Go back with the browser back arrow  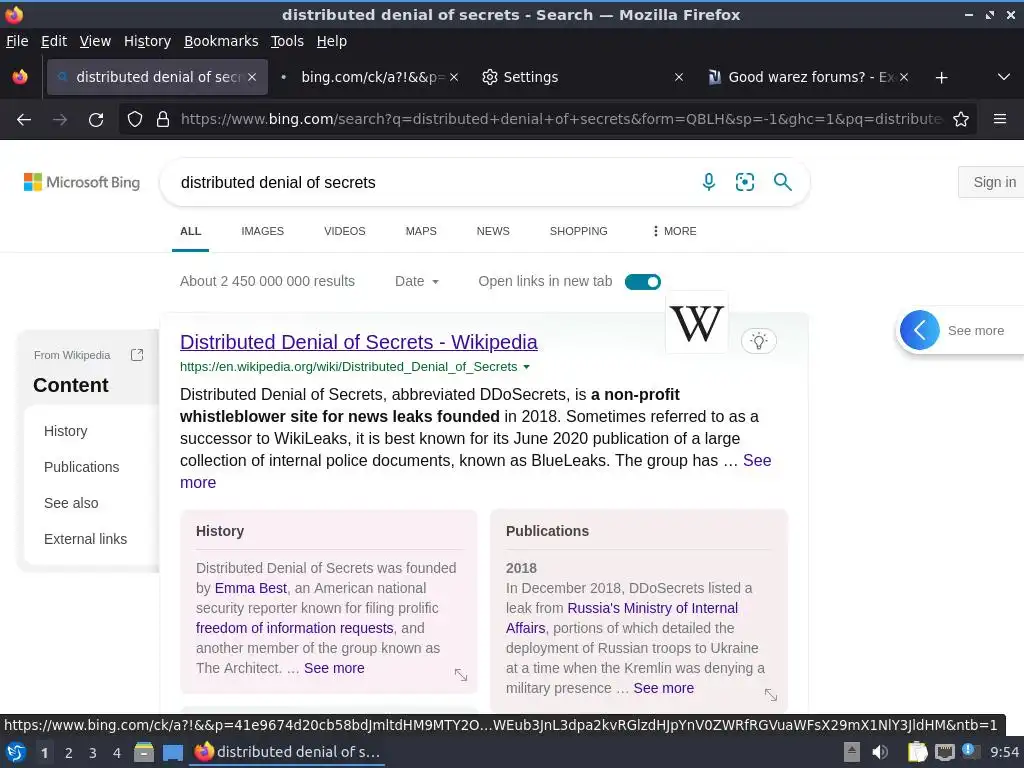(24, 120)
